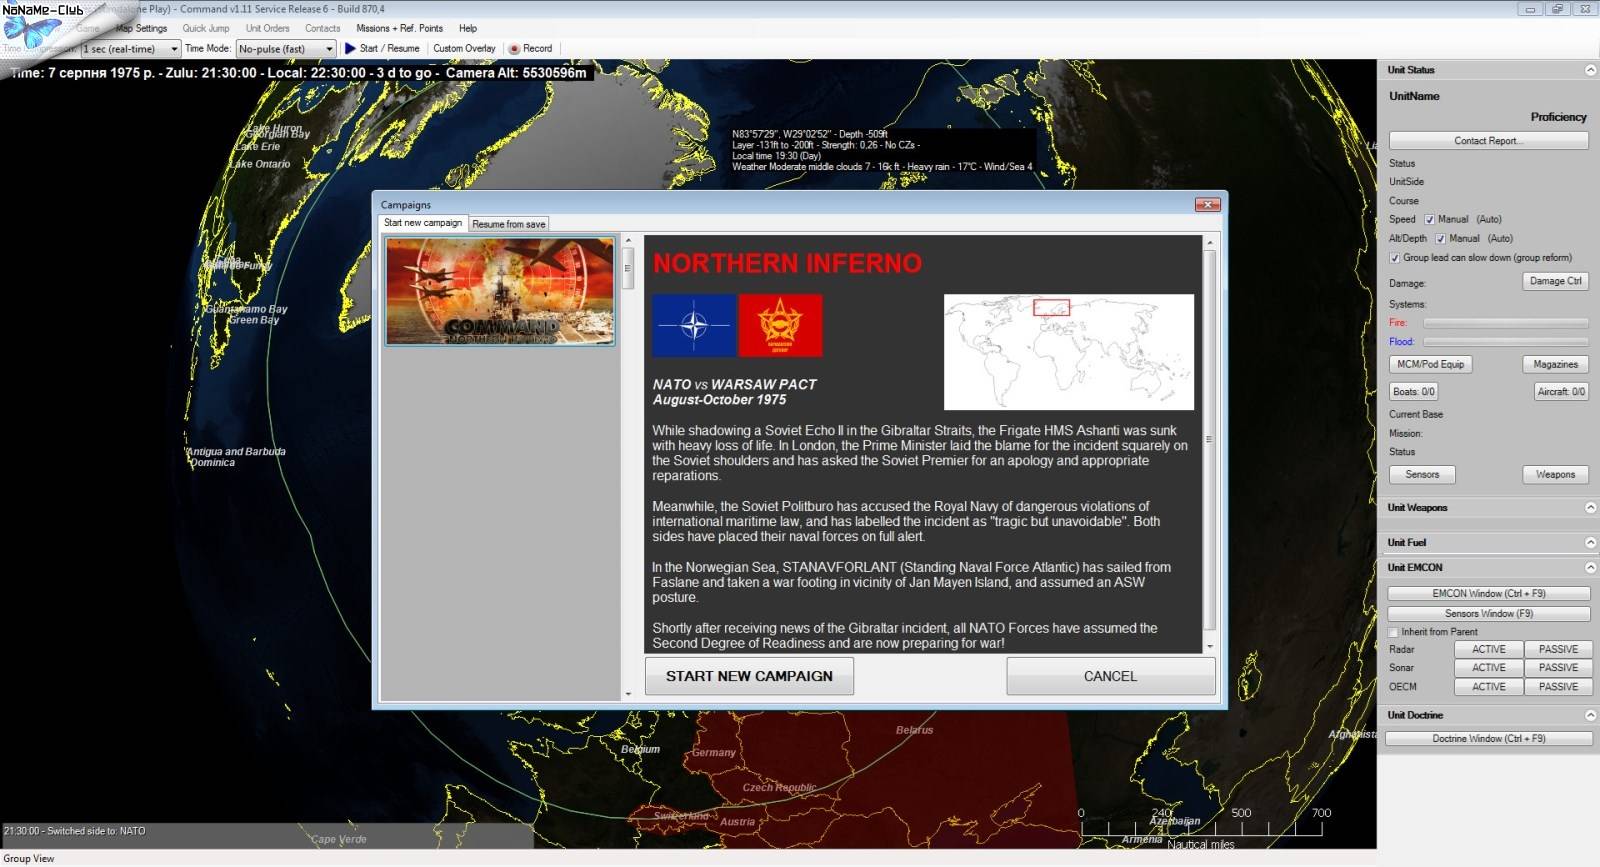
Task: Toggle the Speed Manual checkbox
Action: pyautogui.click(x=1429, y=220)
